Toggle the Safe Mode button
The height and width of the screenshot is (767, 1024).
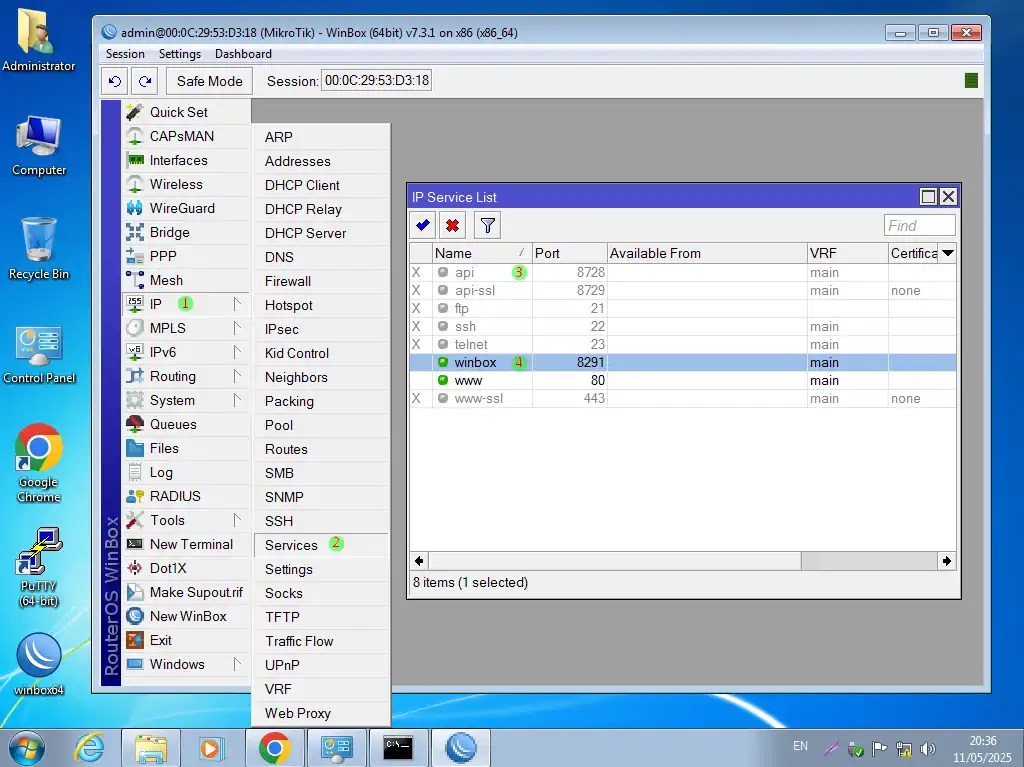209,81
